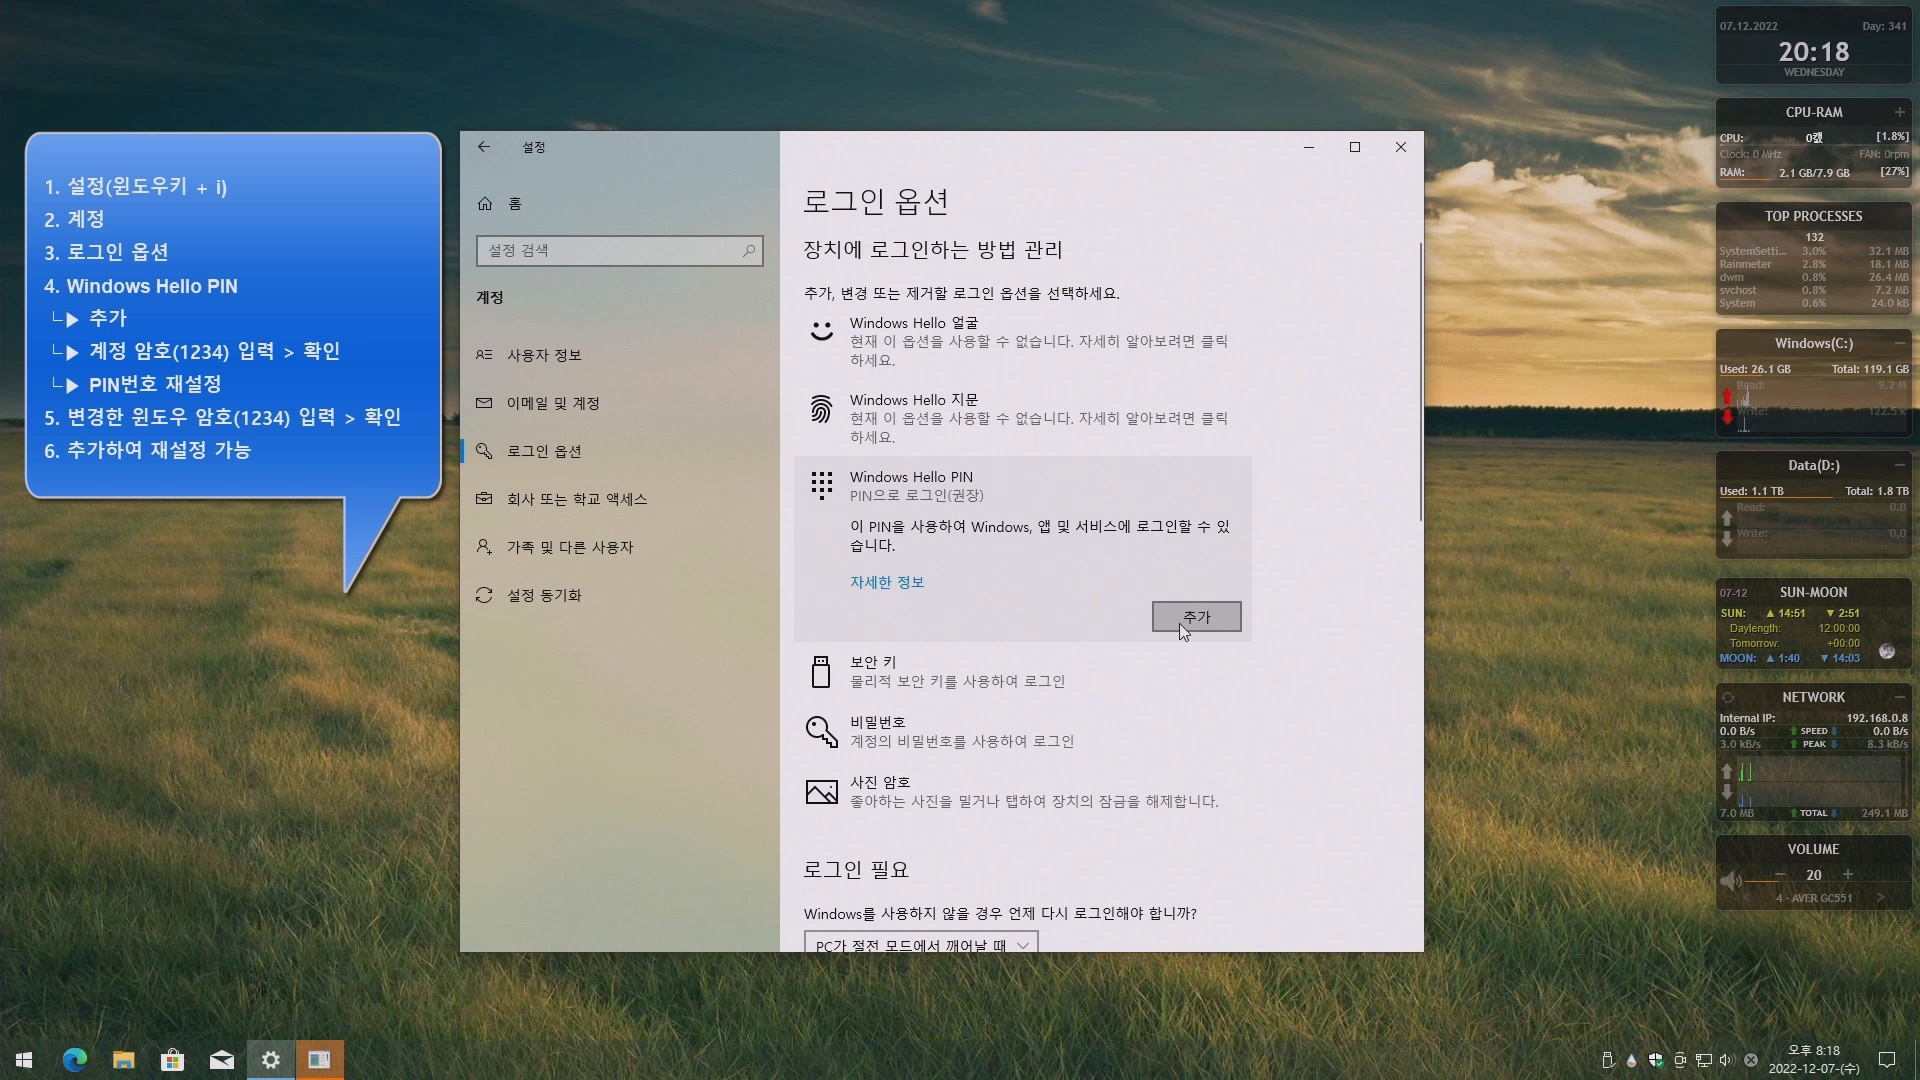The height and width of the screenshot is (1080, 1920).
Task: Collapse the NETWORK widget with its minus
Action: pos(1899,697)
